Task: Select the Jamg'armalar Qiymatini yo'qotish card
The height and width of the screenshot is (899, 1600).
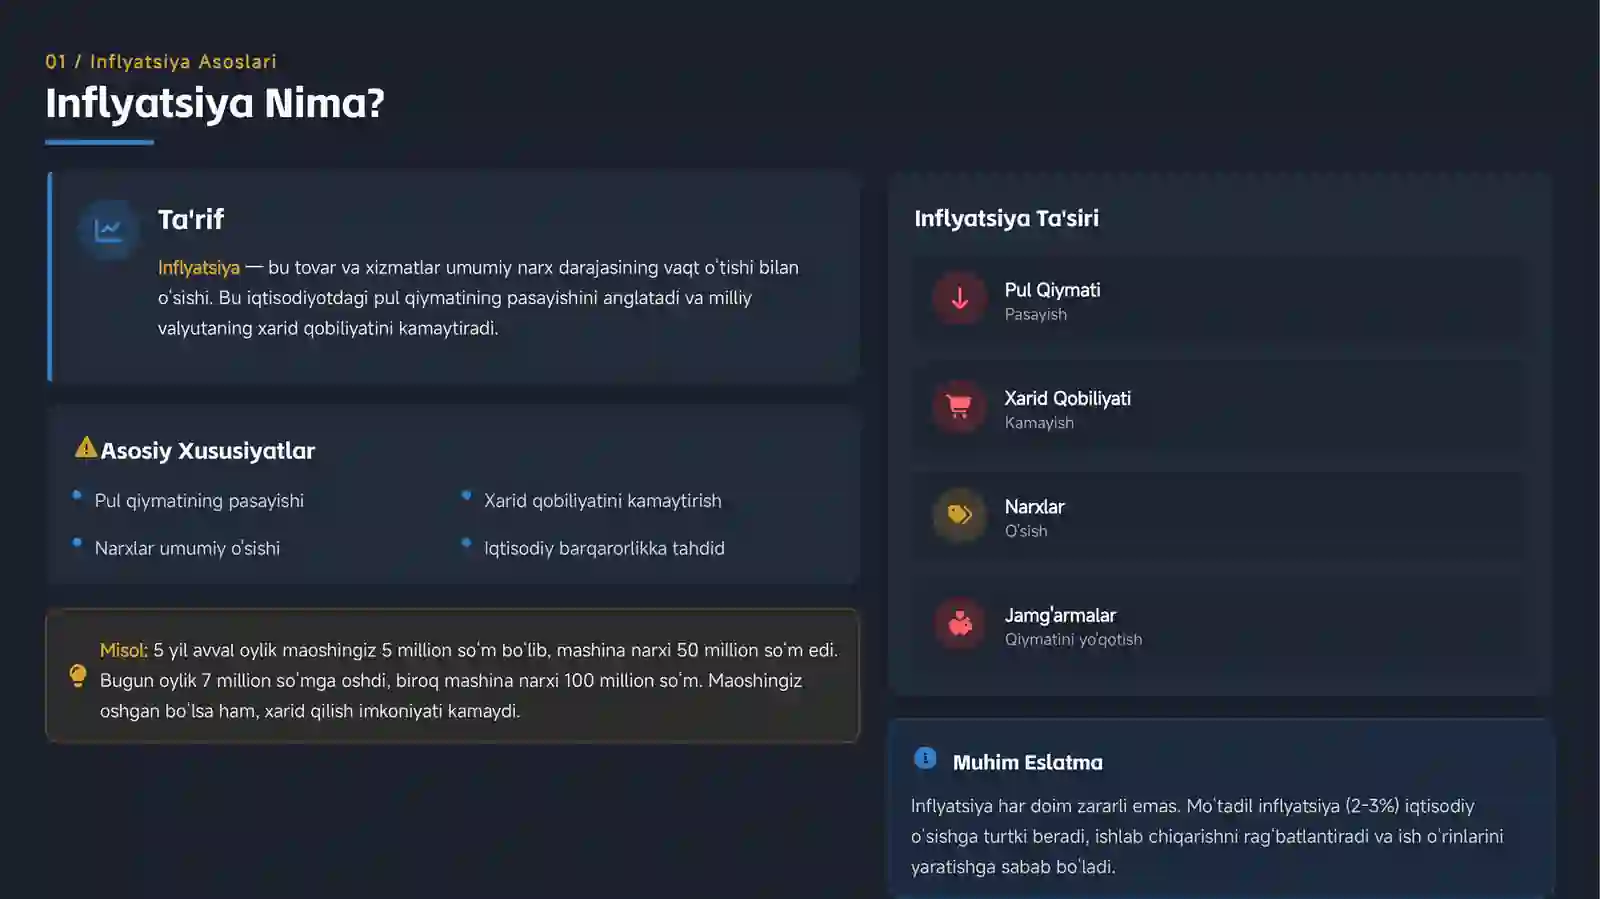Action: pyautogui.click(x=1219, y=626)
